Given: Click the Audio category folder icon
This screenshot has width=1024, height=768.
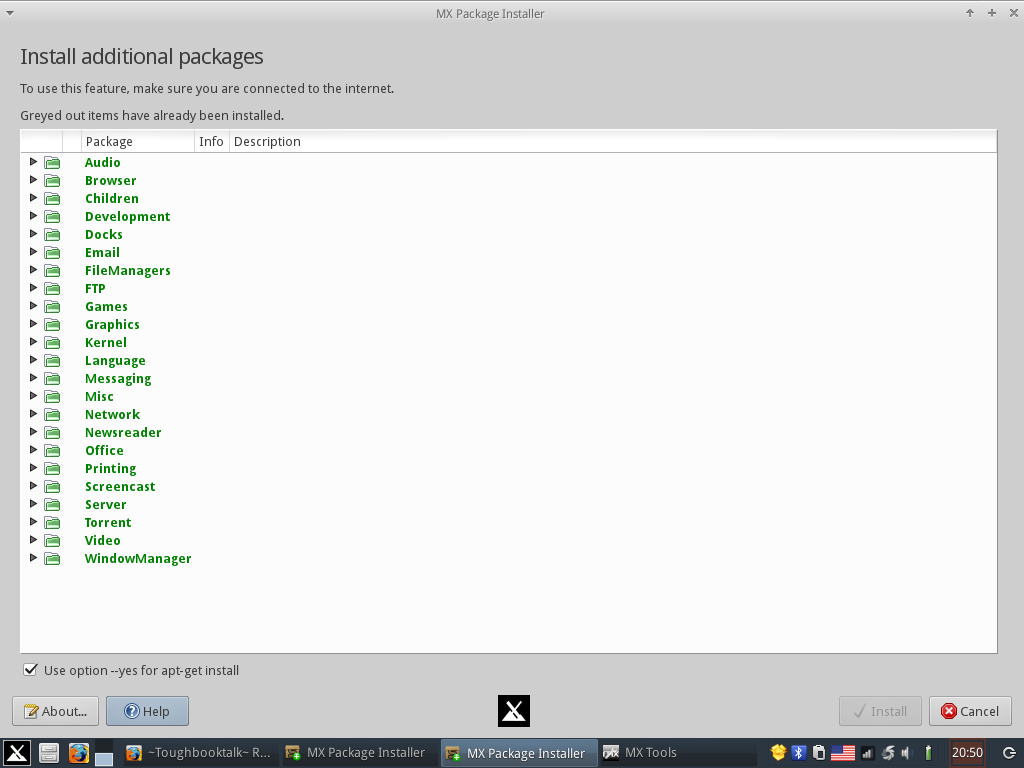Looking at the screenshot, I should click(52, 163).
